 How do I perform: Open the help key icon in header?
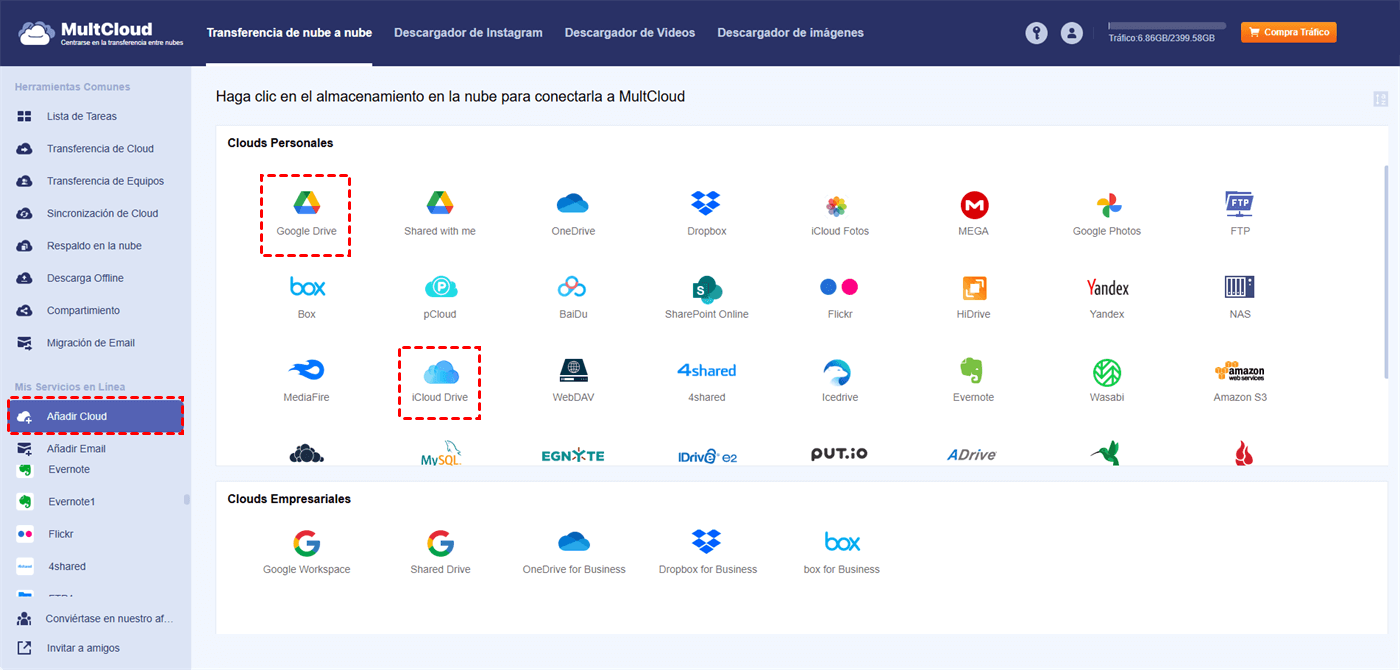pyautogui.click(x=1036, y=33)
